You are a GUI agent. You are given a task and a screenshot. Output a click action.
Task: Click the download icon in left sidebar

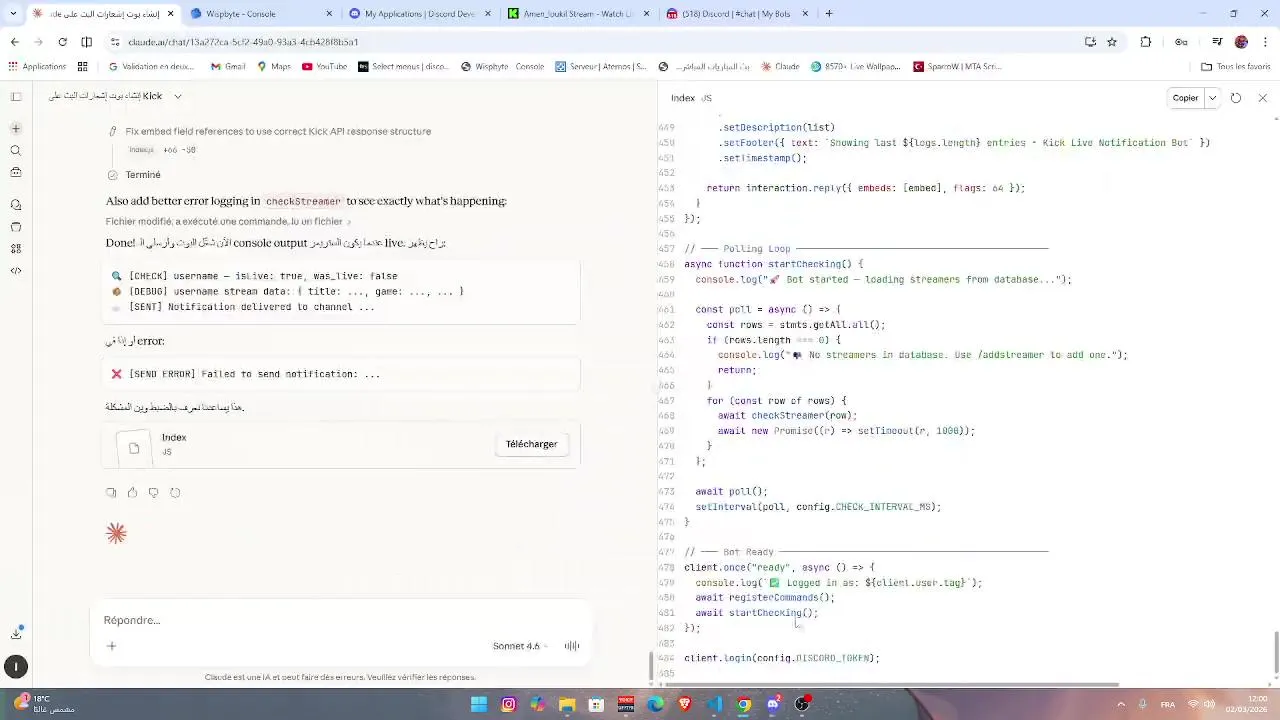(16, 633)
